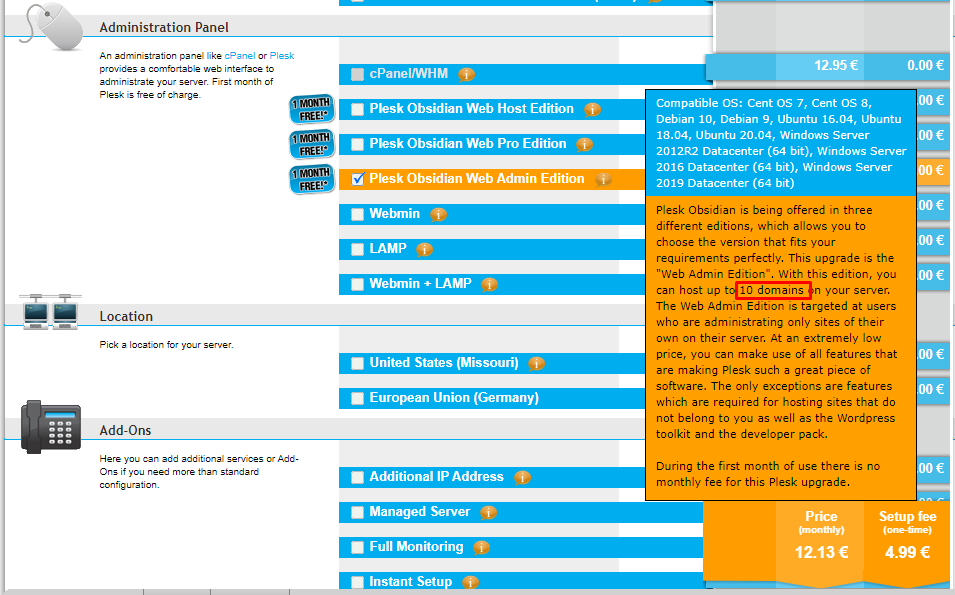The height and width of the screenshot is (595, 955).
Task: Click European Union (Germany) label
Action: (454, 398)
